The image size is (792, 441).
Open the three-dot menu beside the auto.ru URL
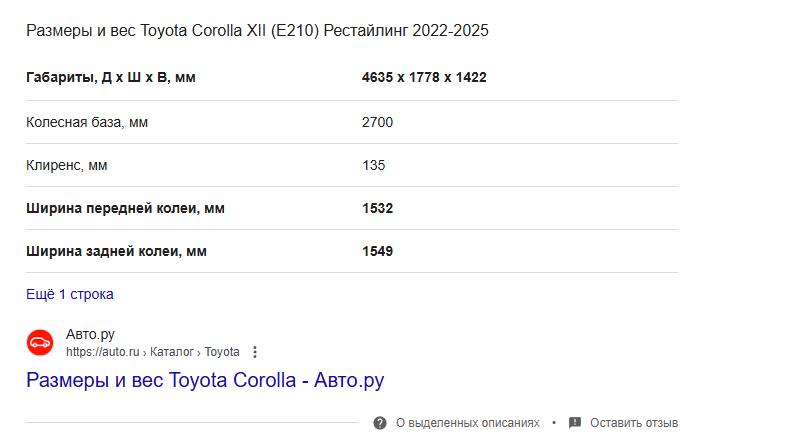(255, 352)
